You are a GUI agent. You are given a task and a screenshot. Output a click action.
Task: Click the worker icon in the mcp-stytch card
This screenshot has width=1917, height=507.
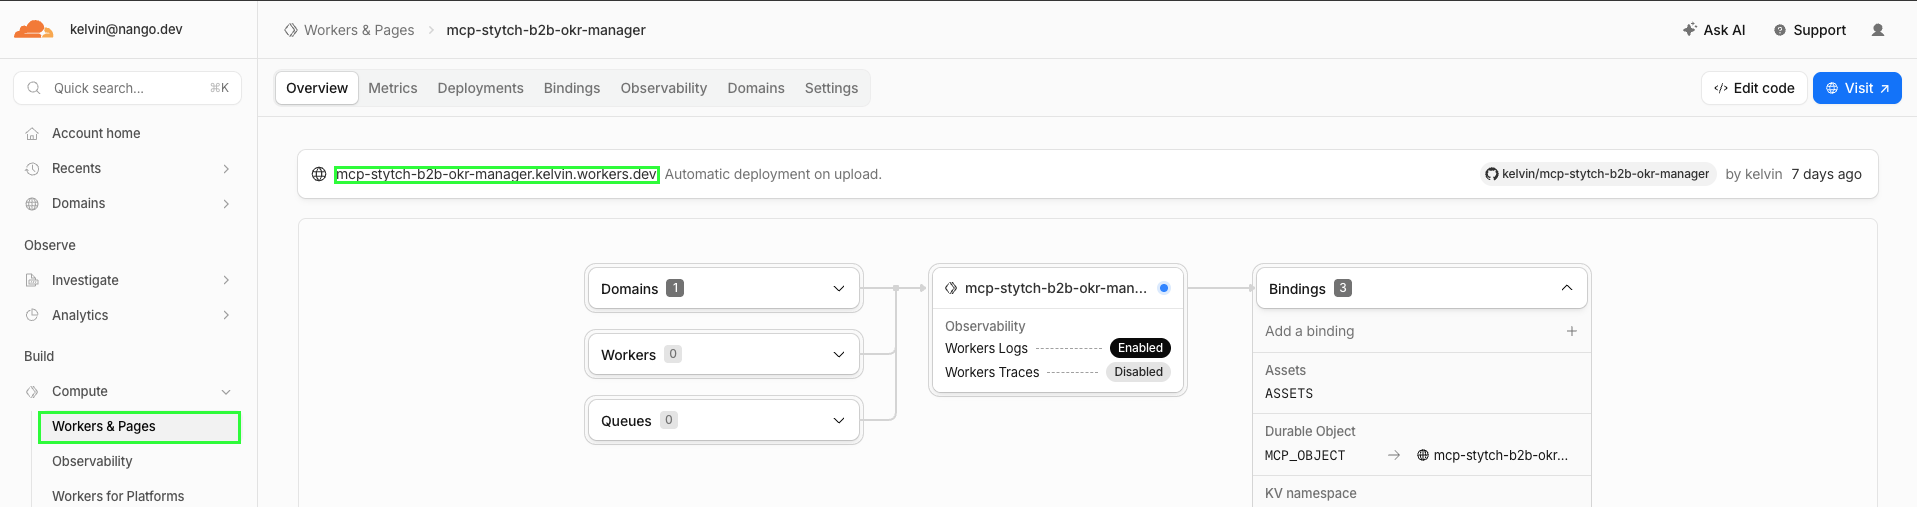pos(951,288)
